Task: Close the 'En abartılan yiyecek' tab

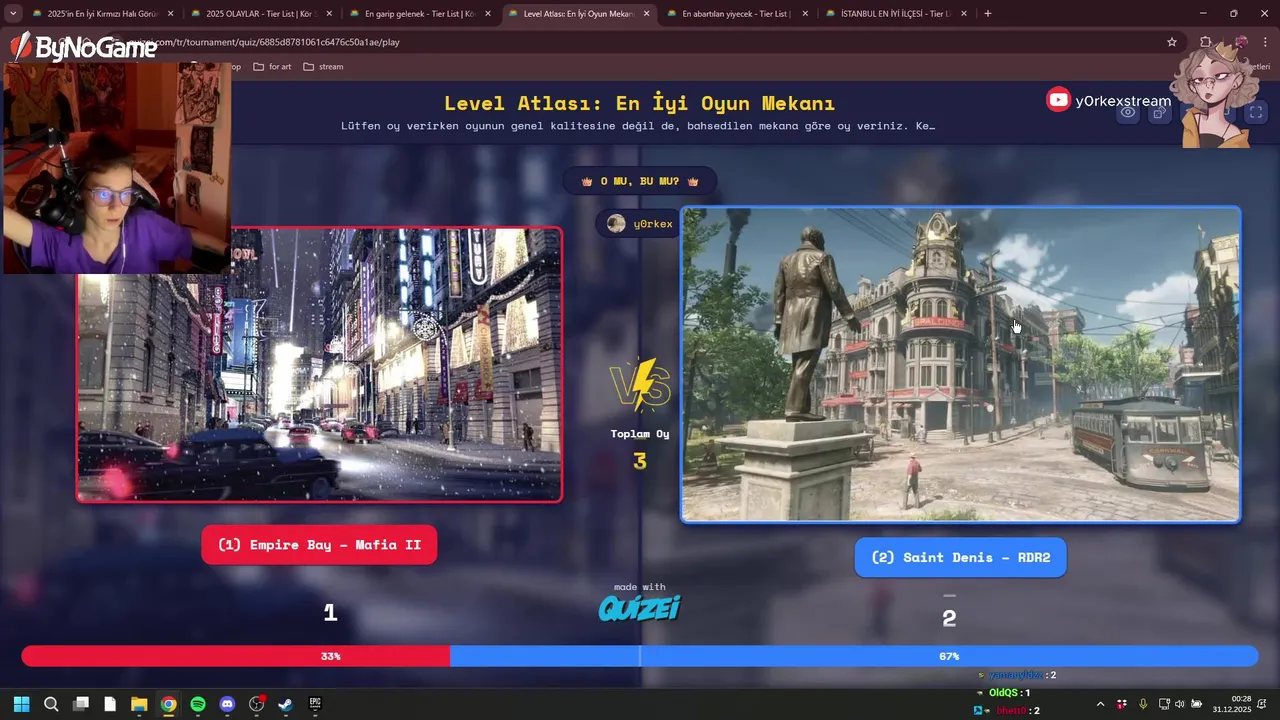Action: click(x=805, y=14)
